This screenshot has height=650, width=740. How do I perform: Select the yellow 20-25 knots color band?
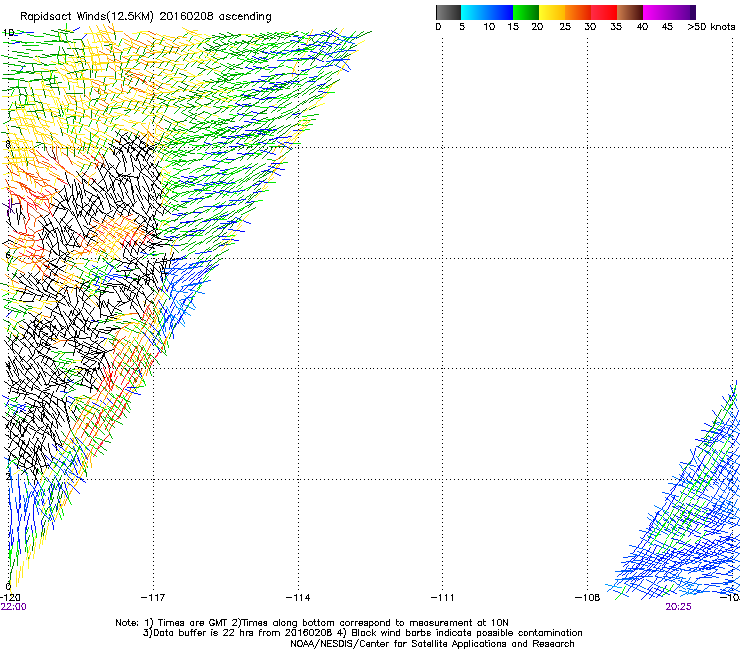tap(552, 12)
